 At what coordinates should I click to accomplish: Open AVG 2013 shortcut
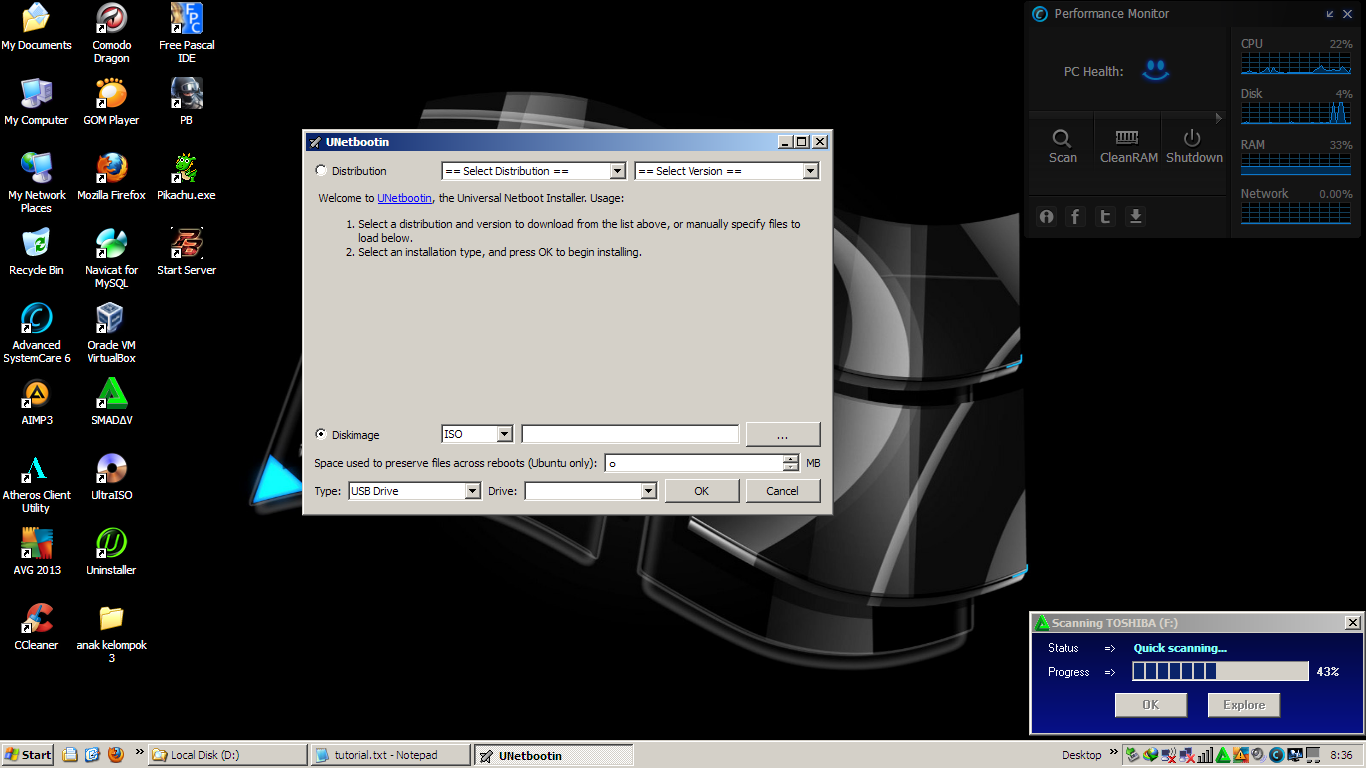36,551
